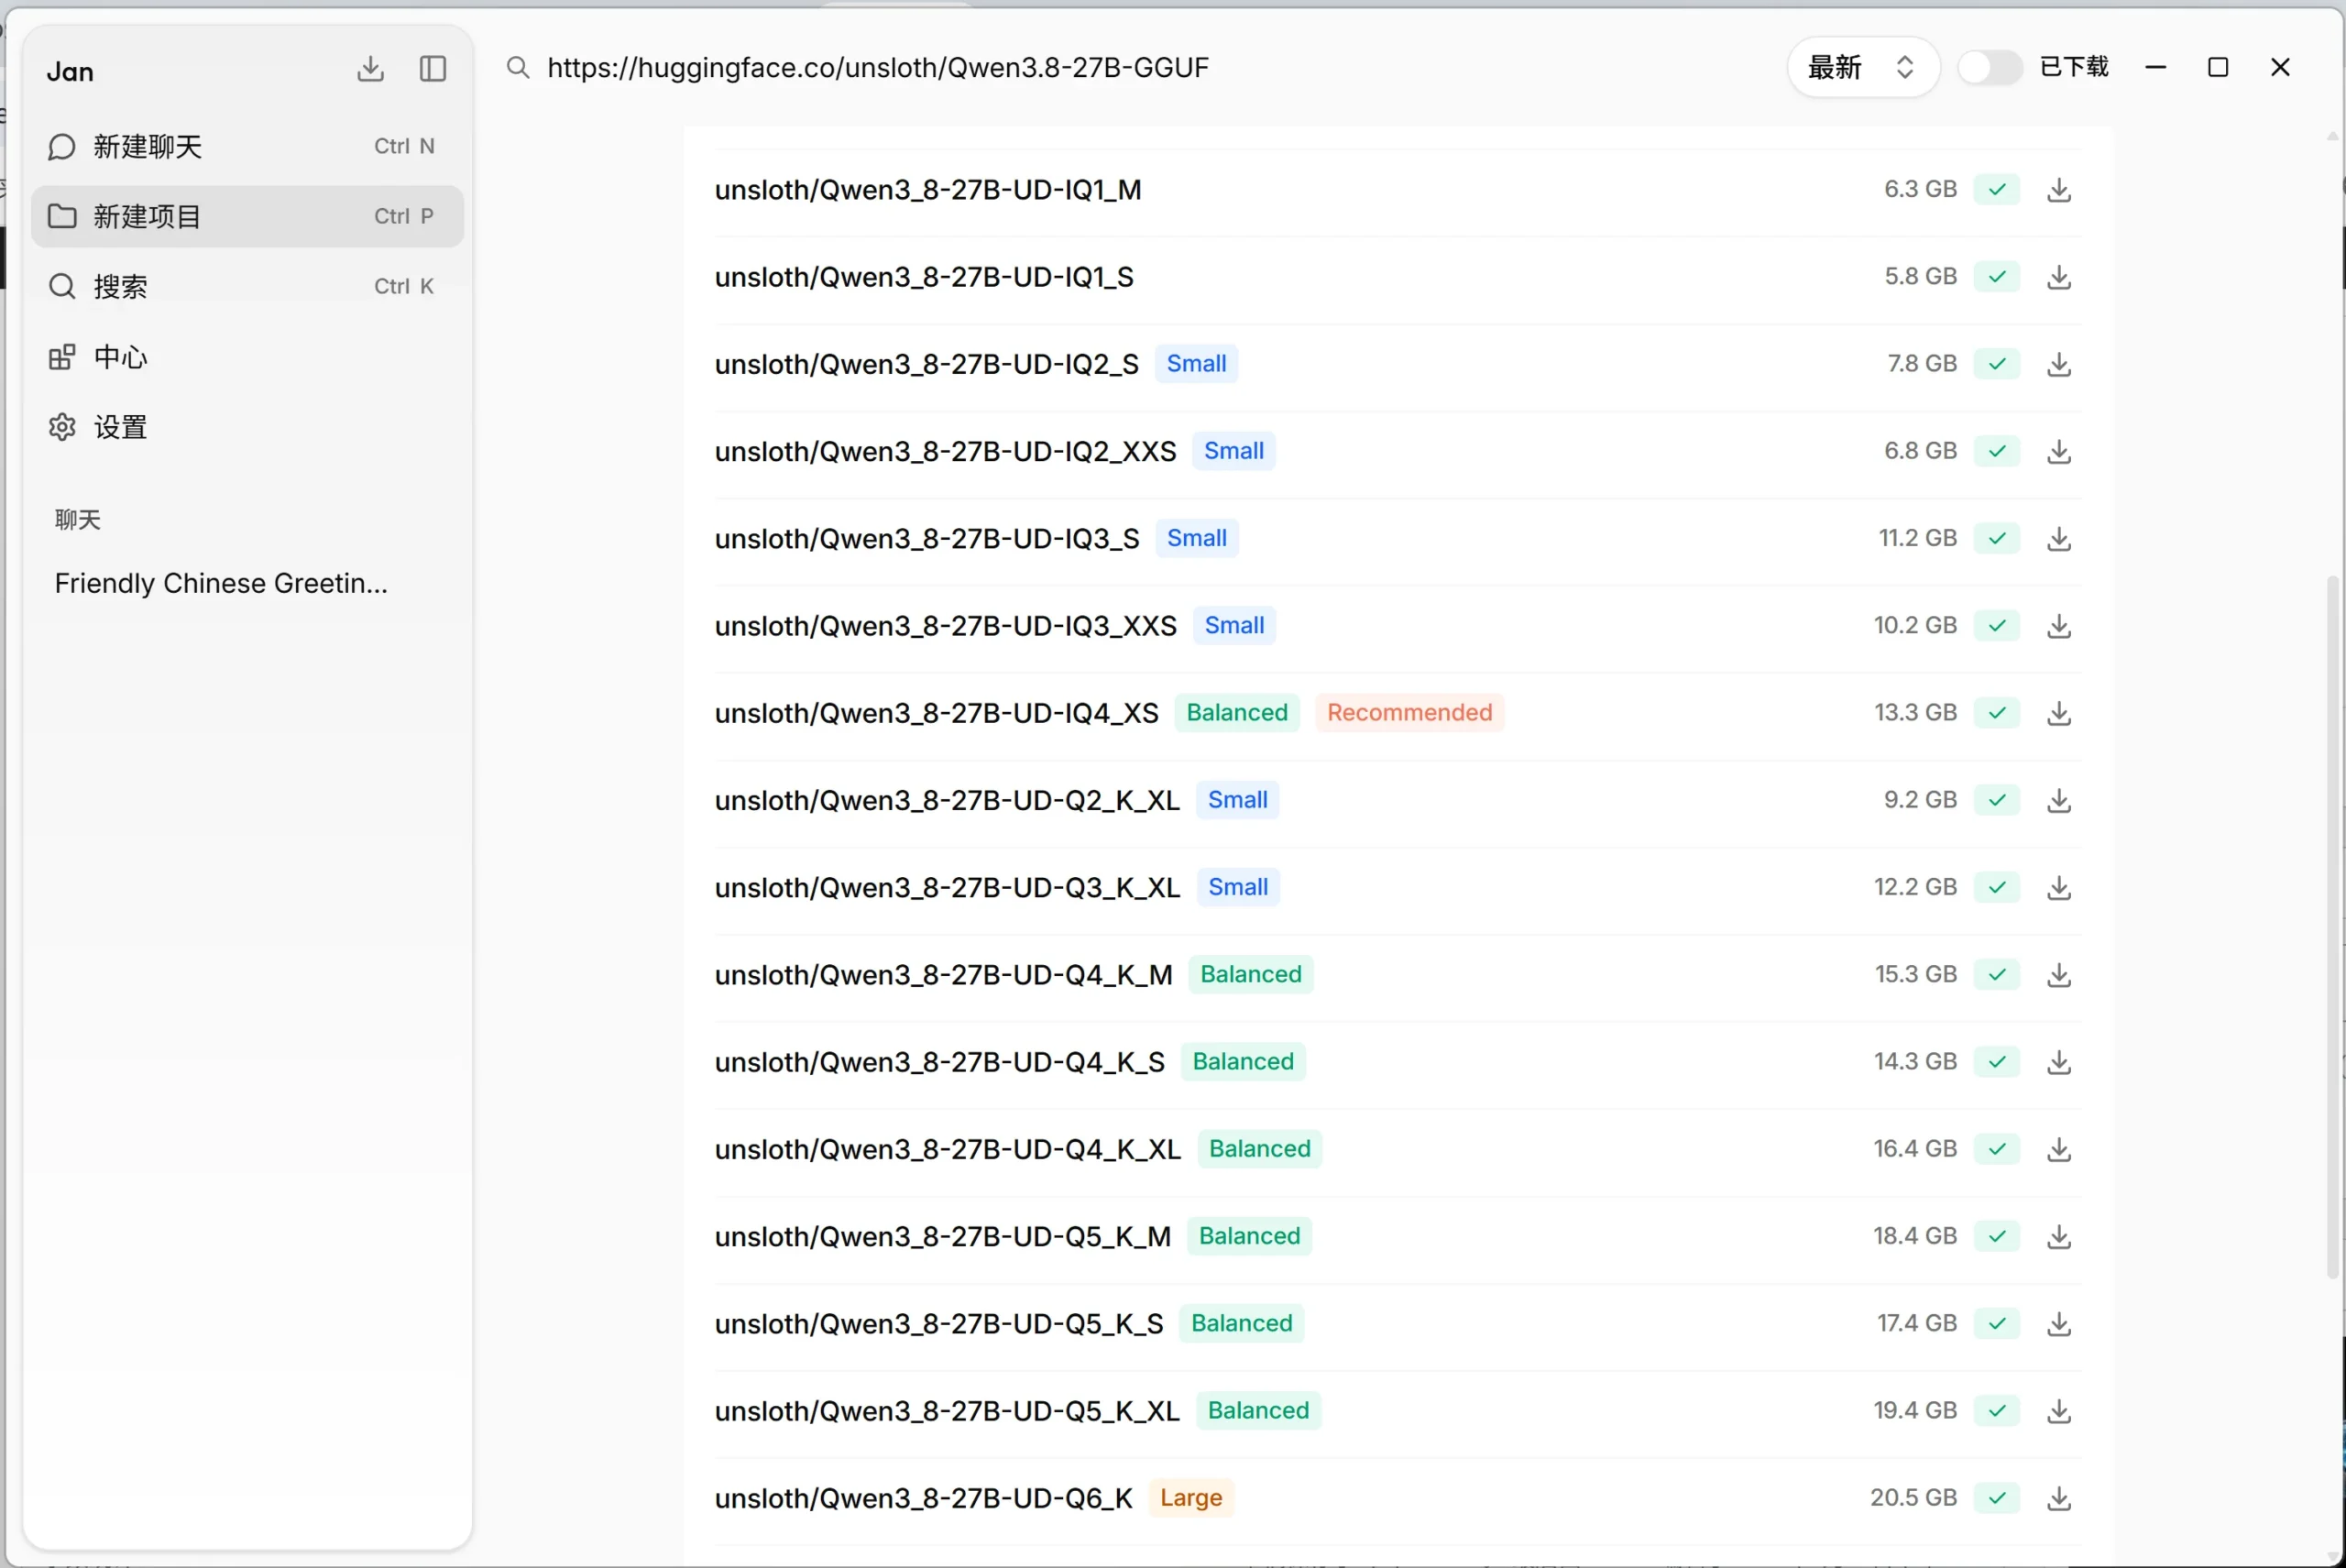Download the UD-IQ4_XS model

(x=2058, y=713)
